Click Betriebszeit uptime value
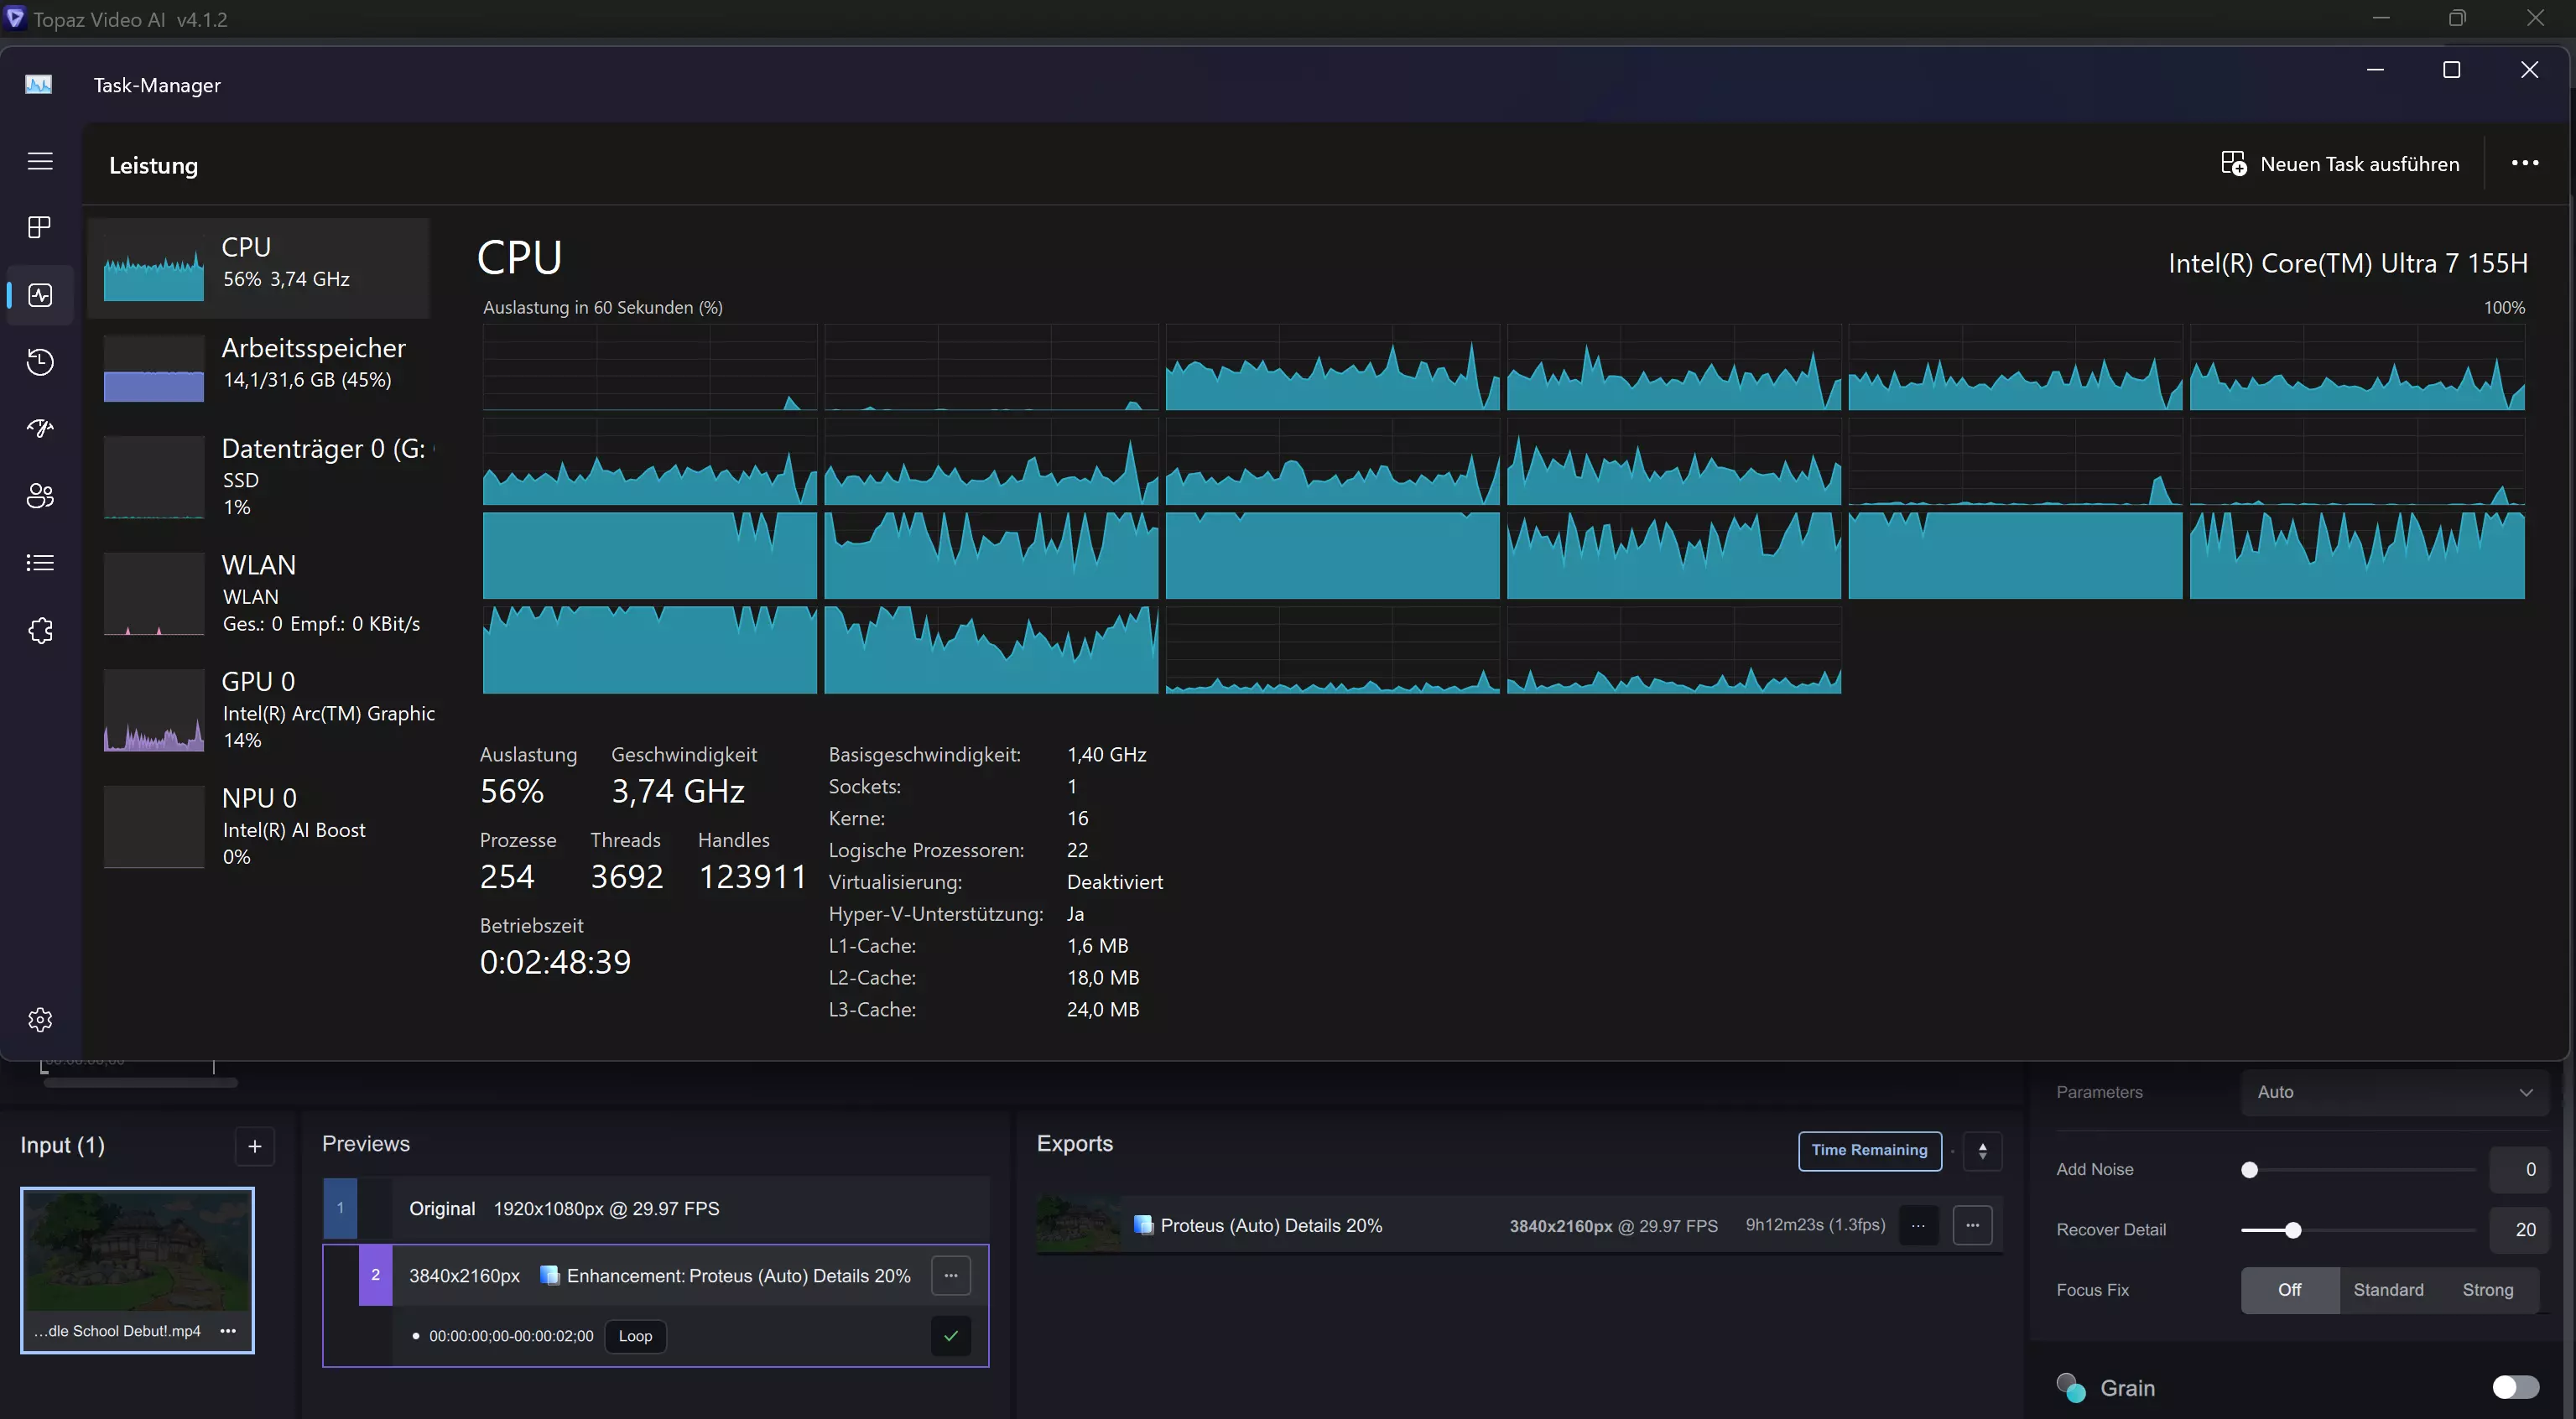Screen dimensions: 2576x1419 pos(555,962)
